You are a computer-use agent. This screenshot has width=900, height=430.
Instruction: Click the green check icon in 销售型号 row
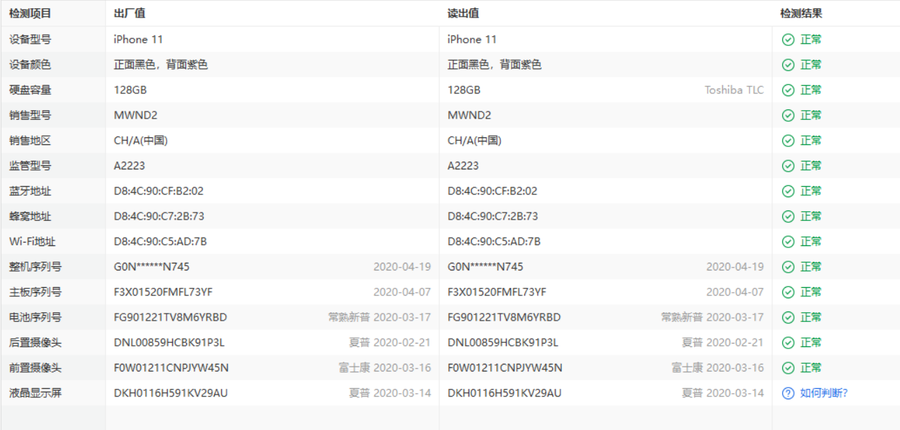point(788,115)
